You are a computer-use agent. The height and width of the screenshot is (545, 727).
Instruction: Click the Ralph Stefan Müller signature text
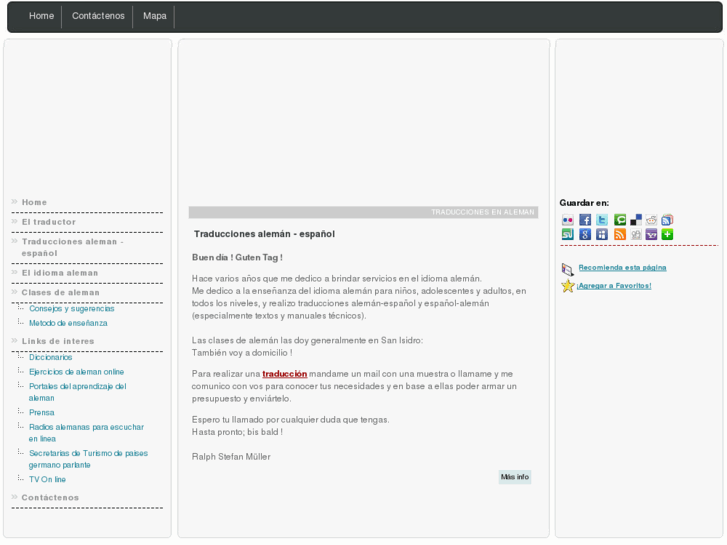[x=231, y=457]
